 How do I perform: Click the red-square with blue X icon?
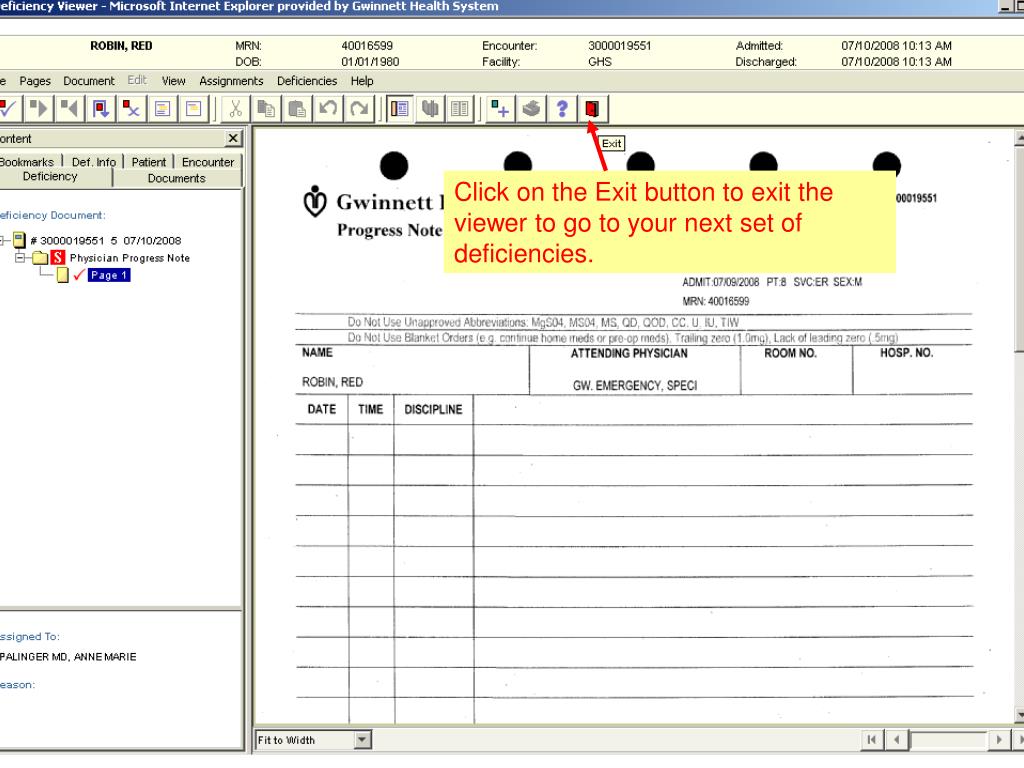131,108
